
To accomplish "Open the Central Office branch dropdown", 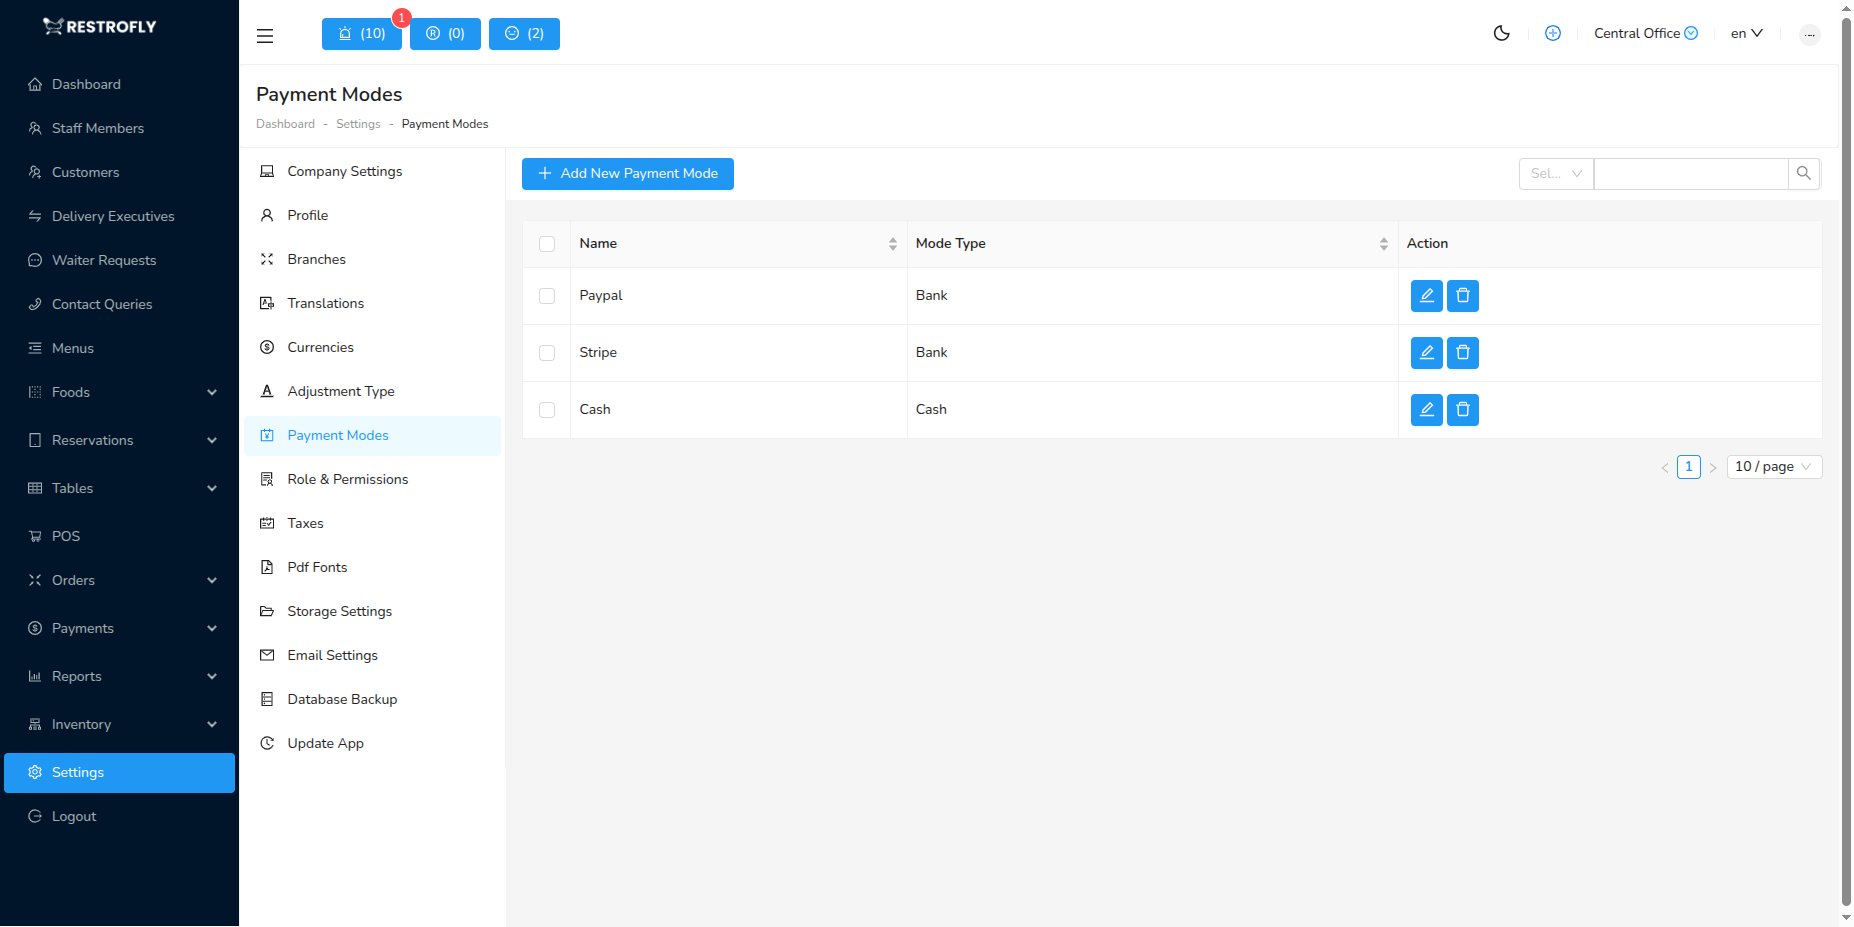I will pyautogui.click(x=1645, y=33).
